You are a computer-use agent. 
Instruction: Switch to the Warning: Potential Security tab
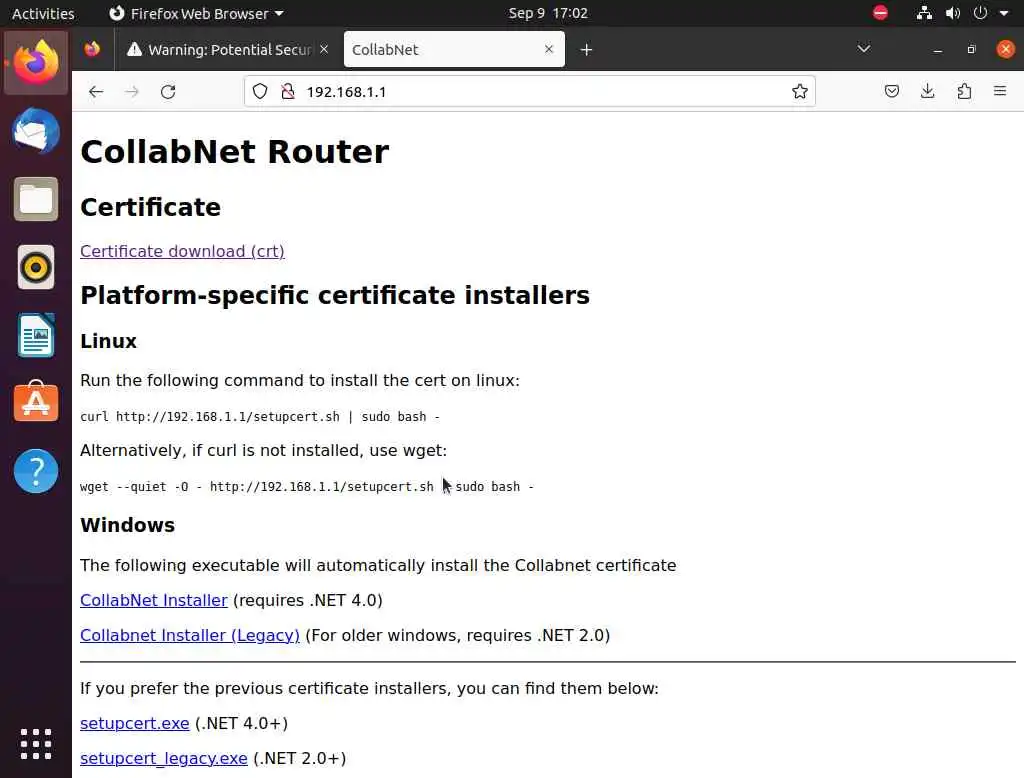[x=219, y=50]
